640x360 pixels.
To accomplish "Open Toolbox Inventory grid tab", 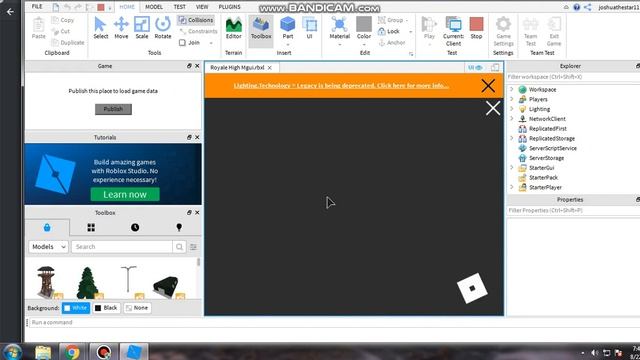I will [x=91, y=227].
